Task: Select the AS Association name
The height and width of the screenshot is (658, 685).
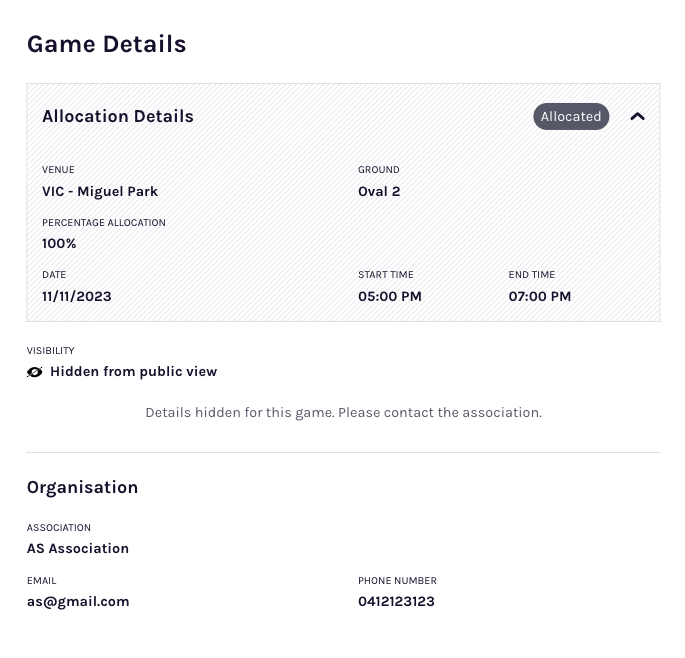Action: [78, 548]
